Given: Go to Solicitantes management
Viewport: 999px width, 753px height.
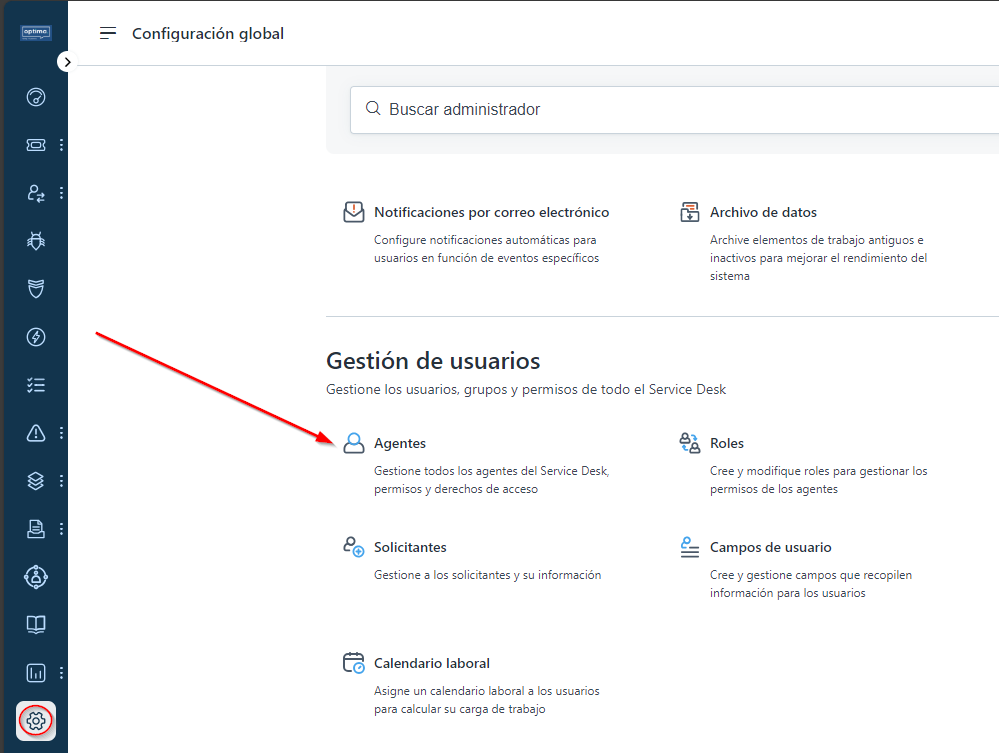Looking at the screenshot, I should pos(409,547).
